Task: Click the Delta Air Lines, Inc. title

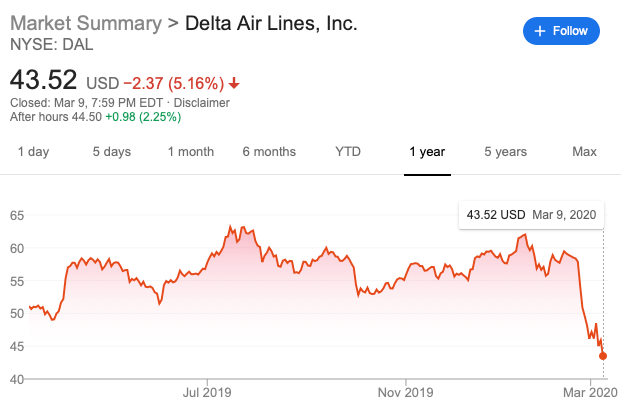Action: 272,23
